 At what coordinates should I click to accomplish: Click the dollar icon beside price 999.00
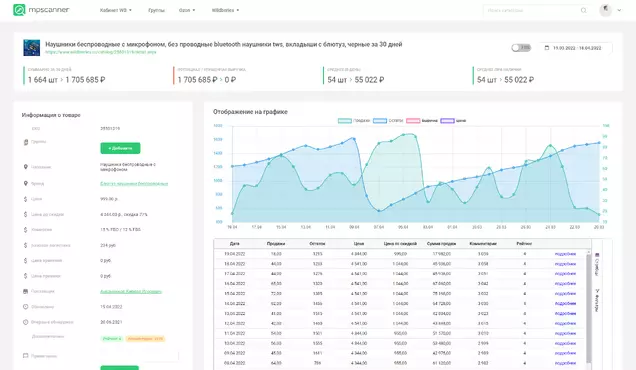[26, 199]
